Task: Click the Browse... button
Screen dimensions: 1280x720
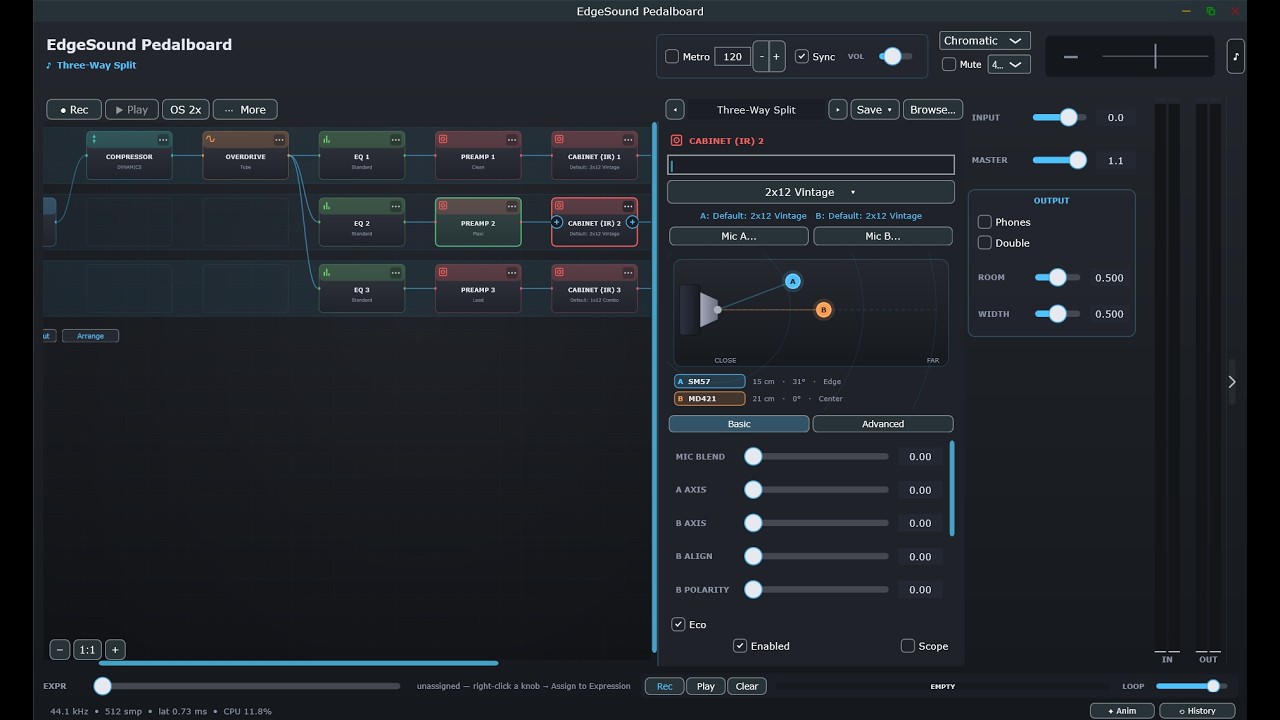Action: pos(933,110)
